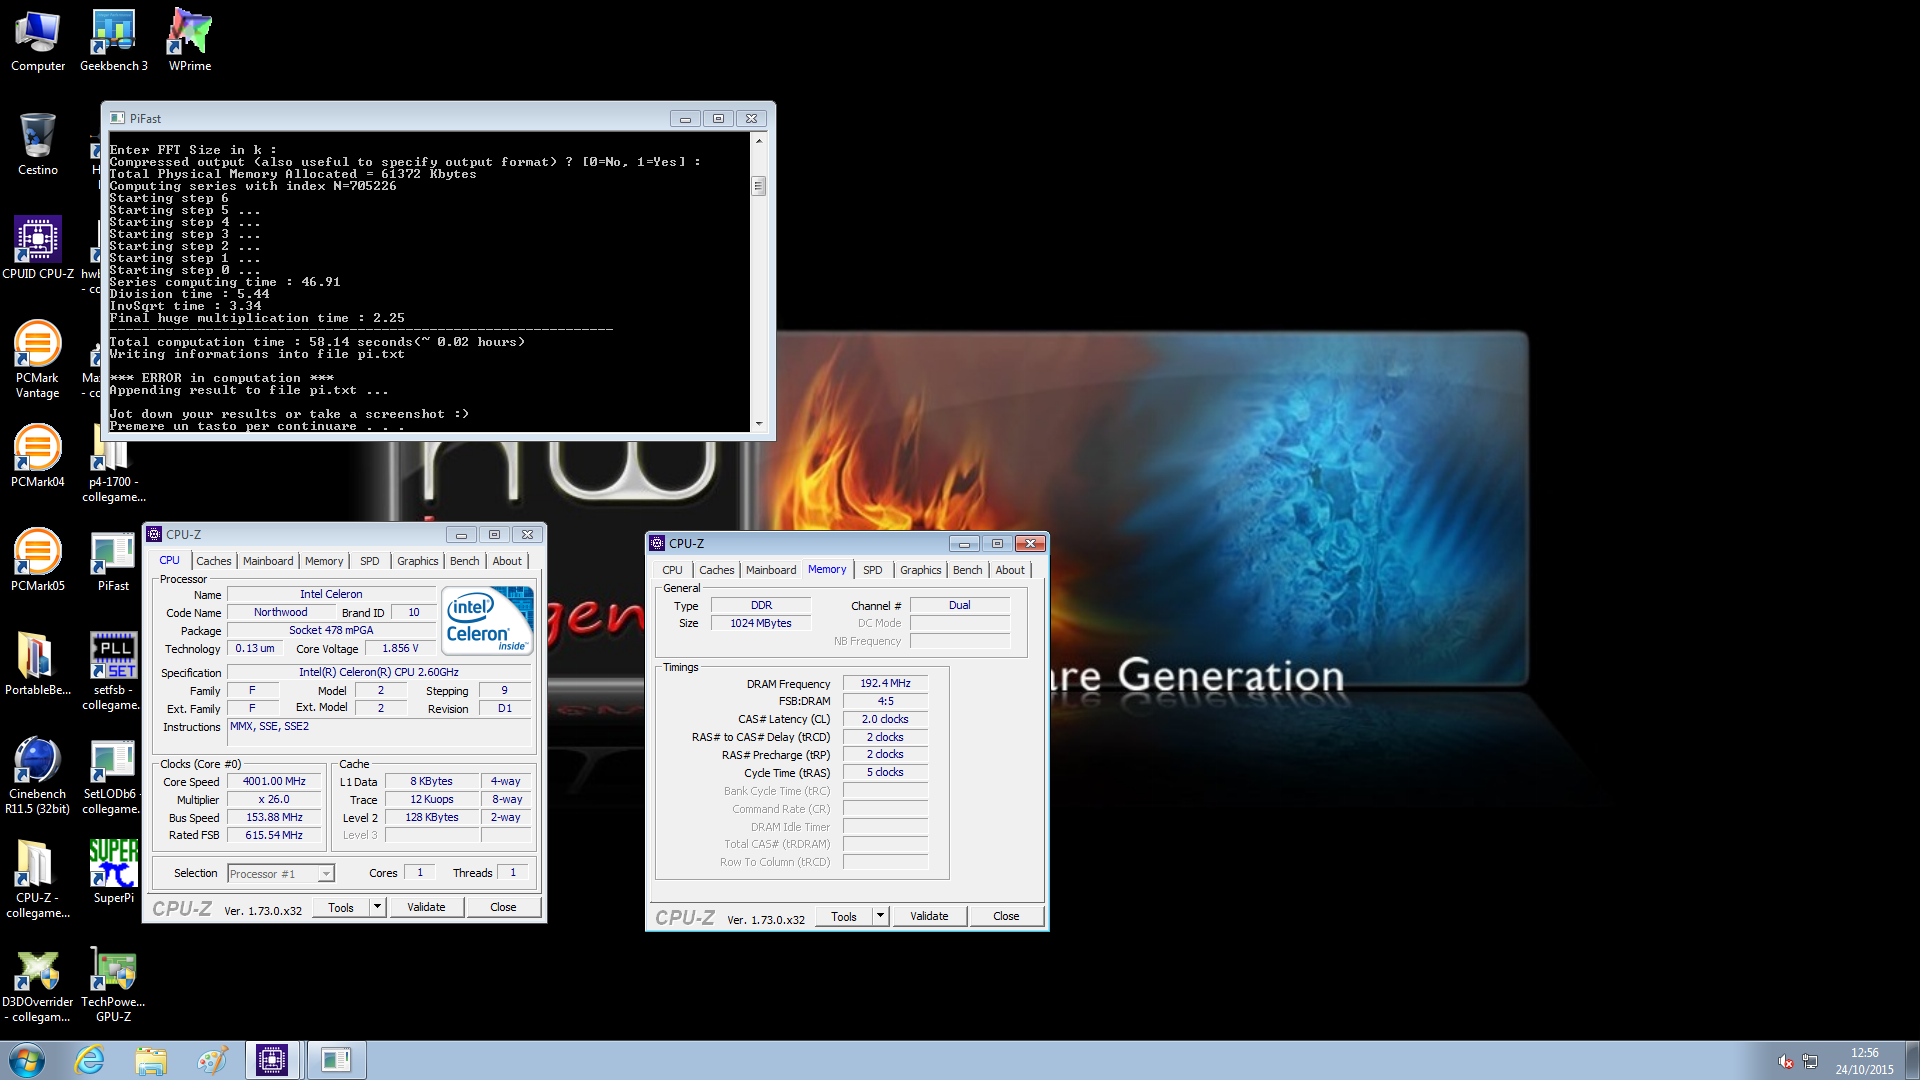The image size is (1920, 1080).
Task: Expand Tools dropdown arrow in left CPU-Z
Action: coord(377,907)
